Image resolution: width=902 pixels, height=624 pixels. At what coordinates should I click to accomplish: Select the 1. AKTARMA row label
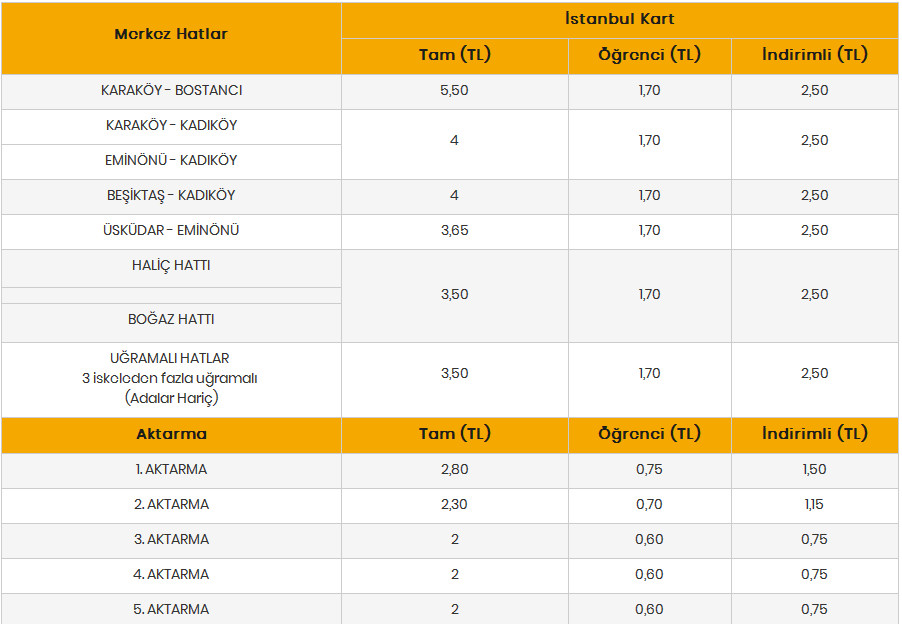point(171,469)
